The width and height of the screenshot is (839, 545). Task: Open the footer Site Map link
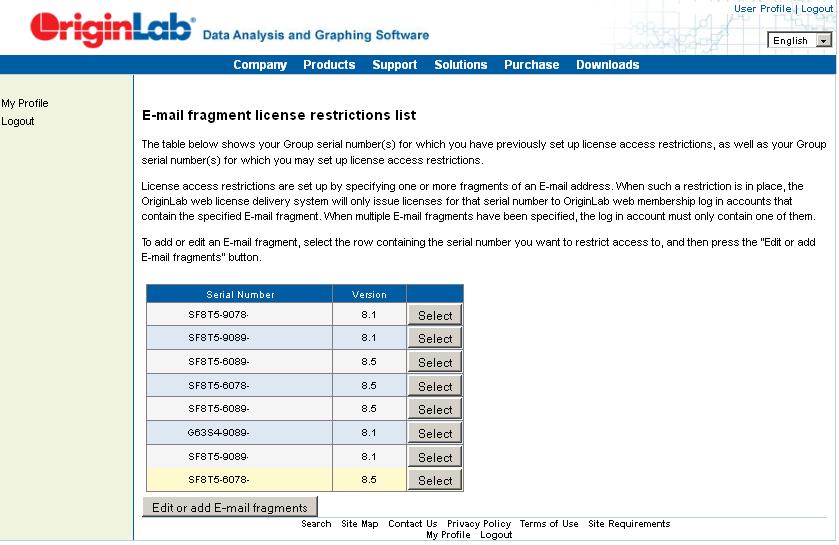pyautogui.click(x=360, y=524)
